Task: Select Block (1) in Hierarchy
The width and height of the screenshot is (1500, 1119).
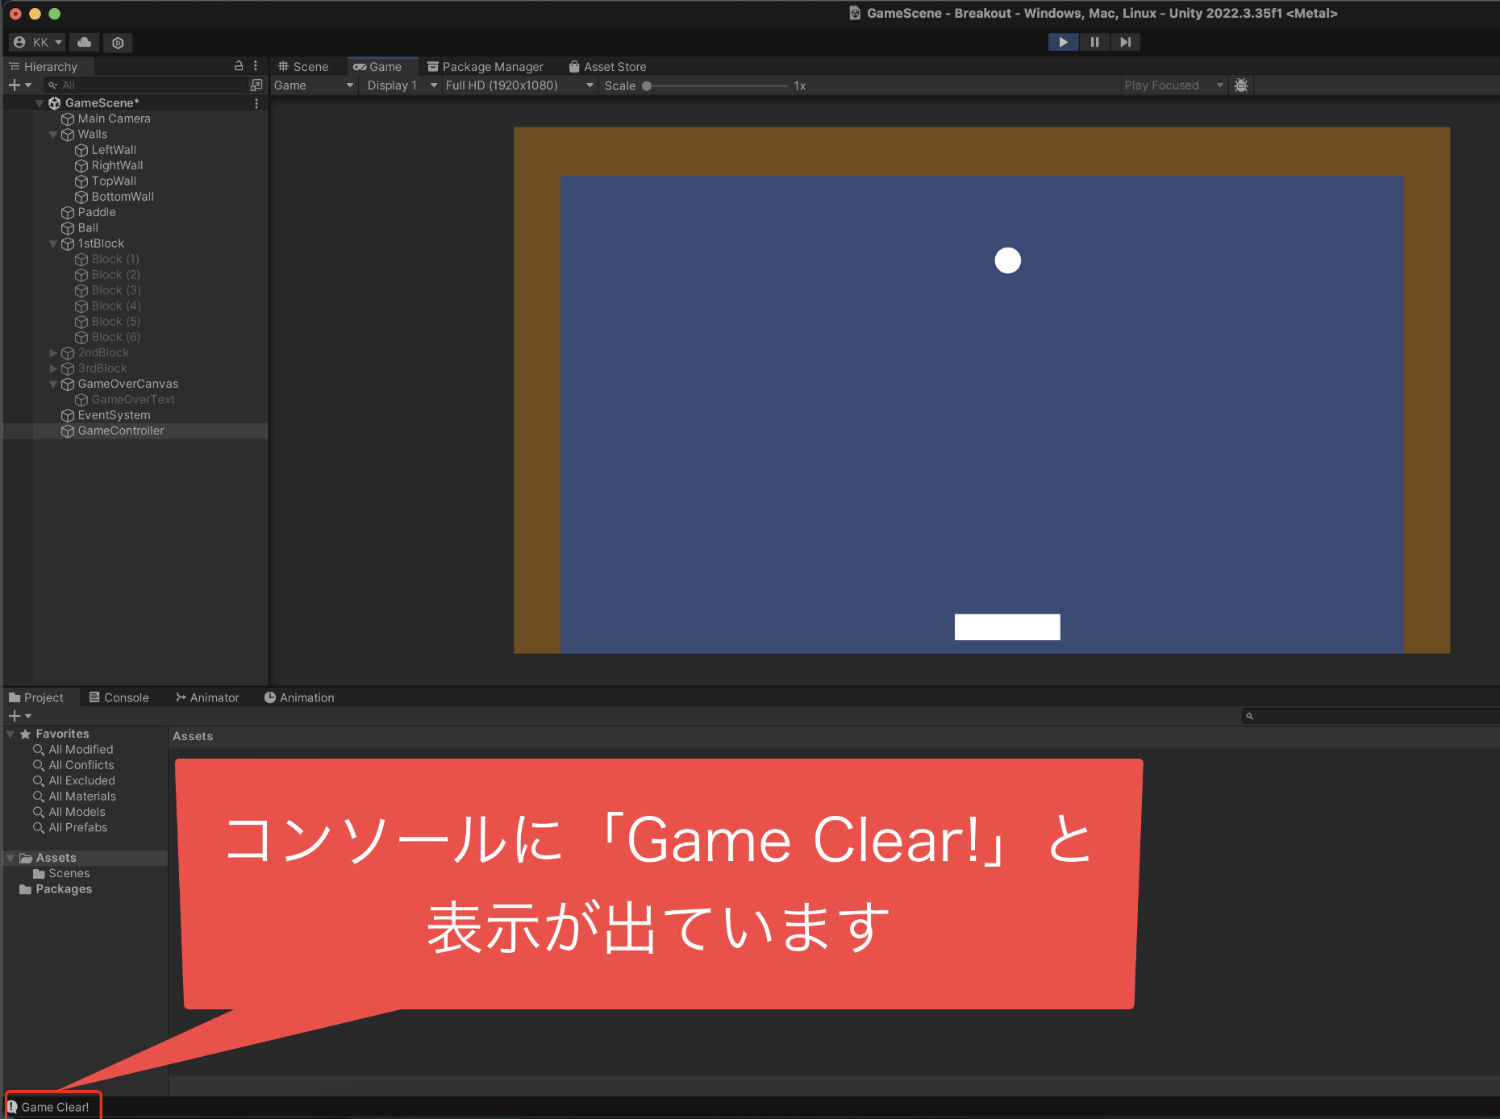Action: pos(107,259)
